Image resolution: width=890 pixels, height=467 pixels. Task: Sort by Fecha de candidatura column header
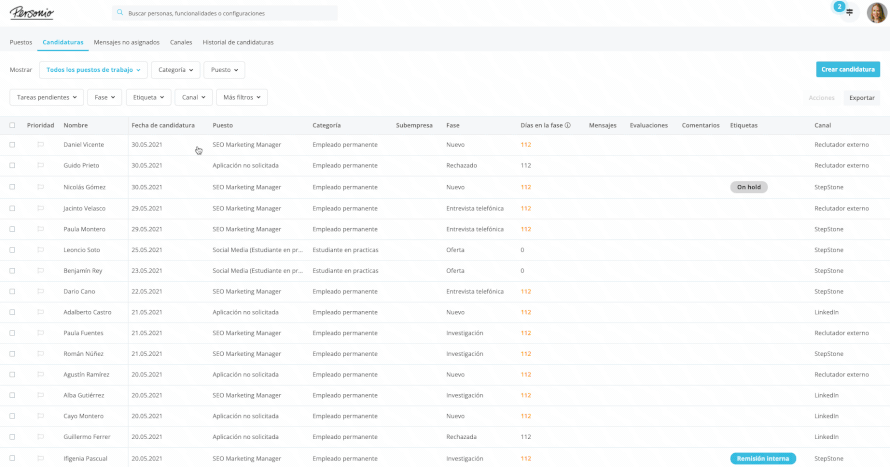163,125
